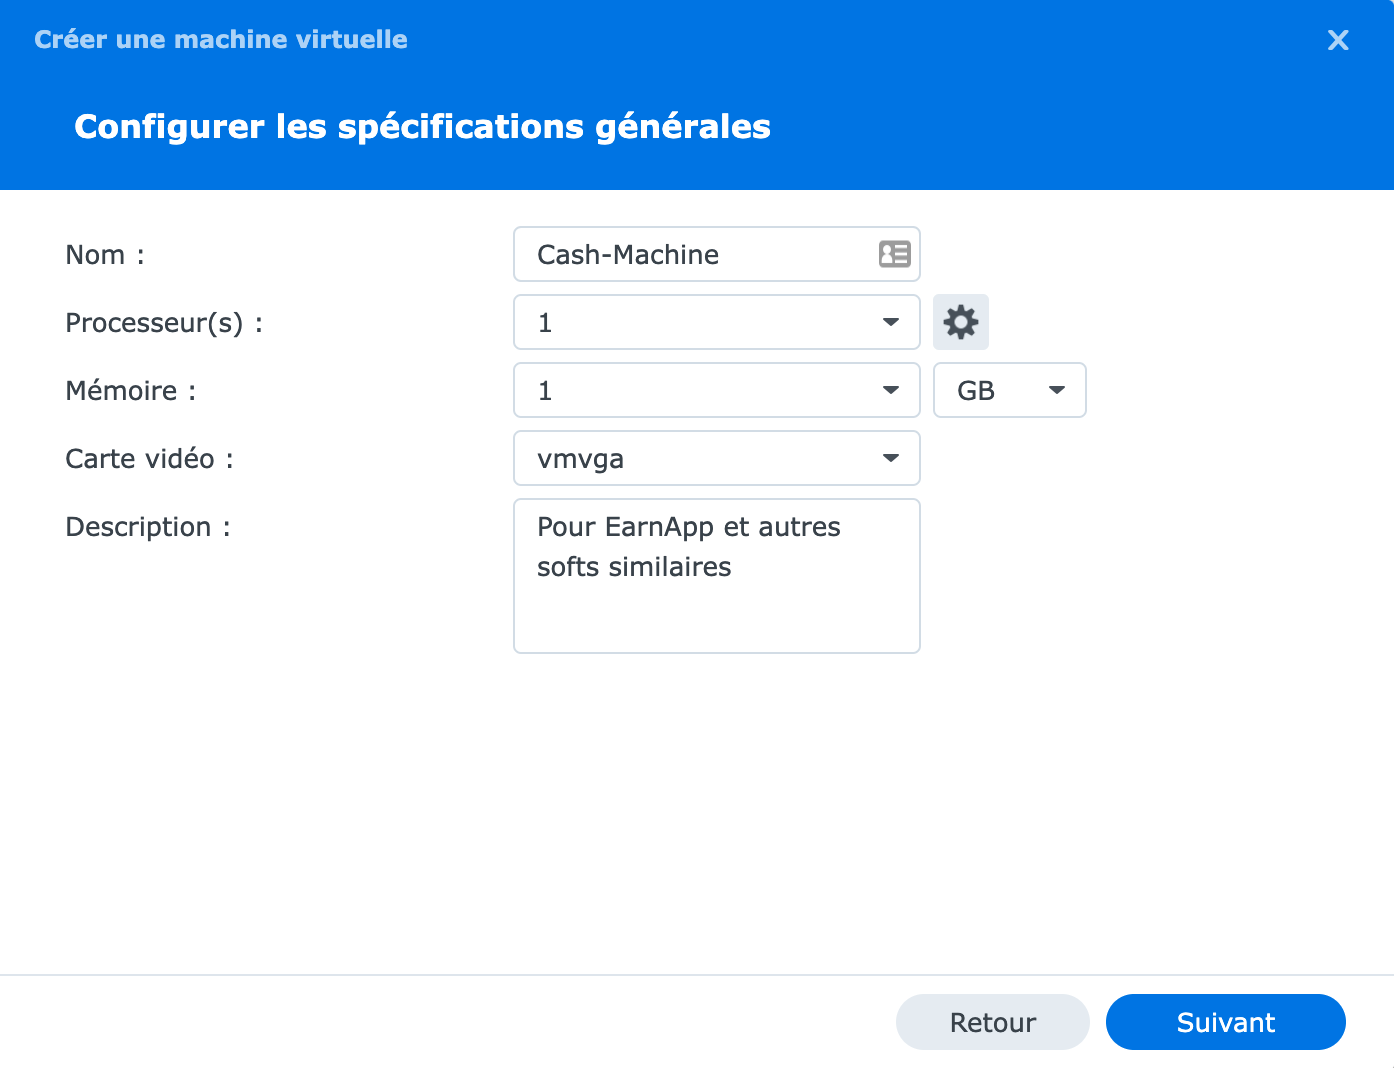Click the "Carte vidéo :" label
Image resolution: width=1394 pixels, height=1068 pixels.
pos(149,459)
